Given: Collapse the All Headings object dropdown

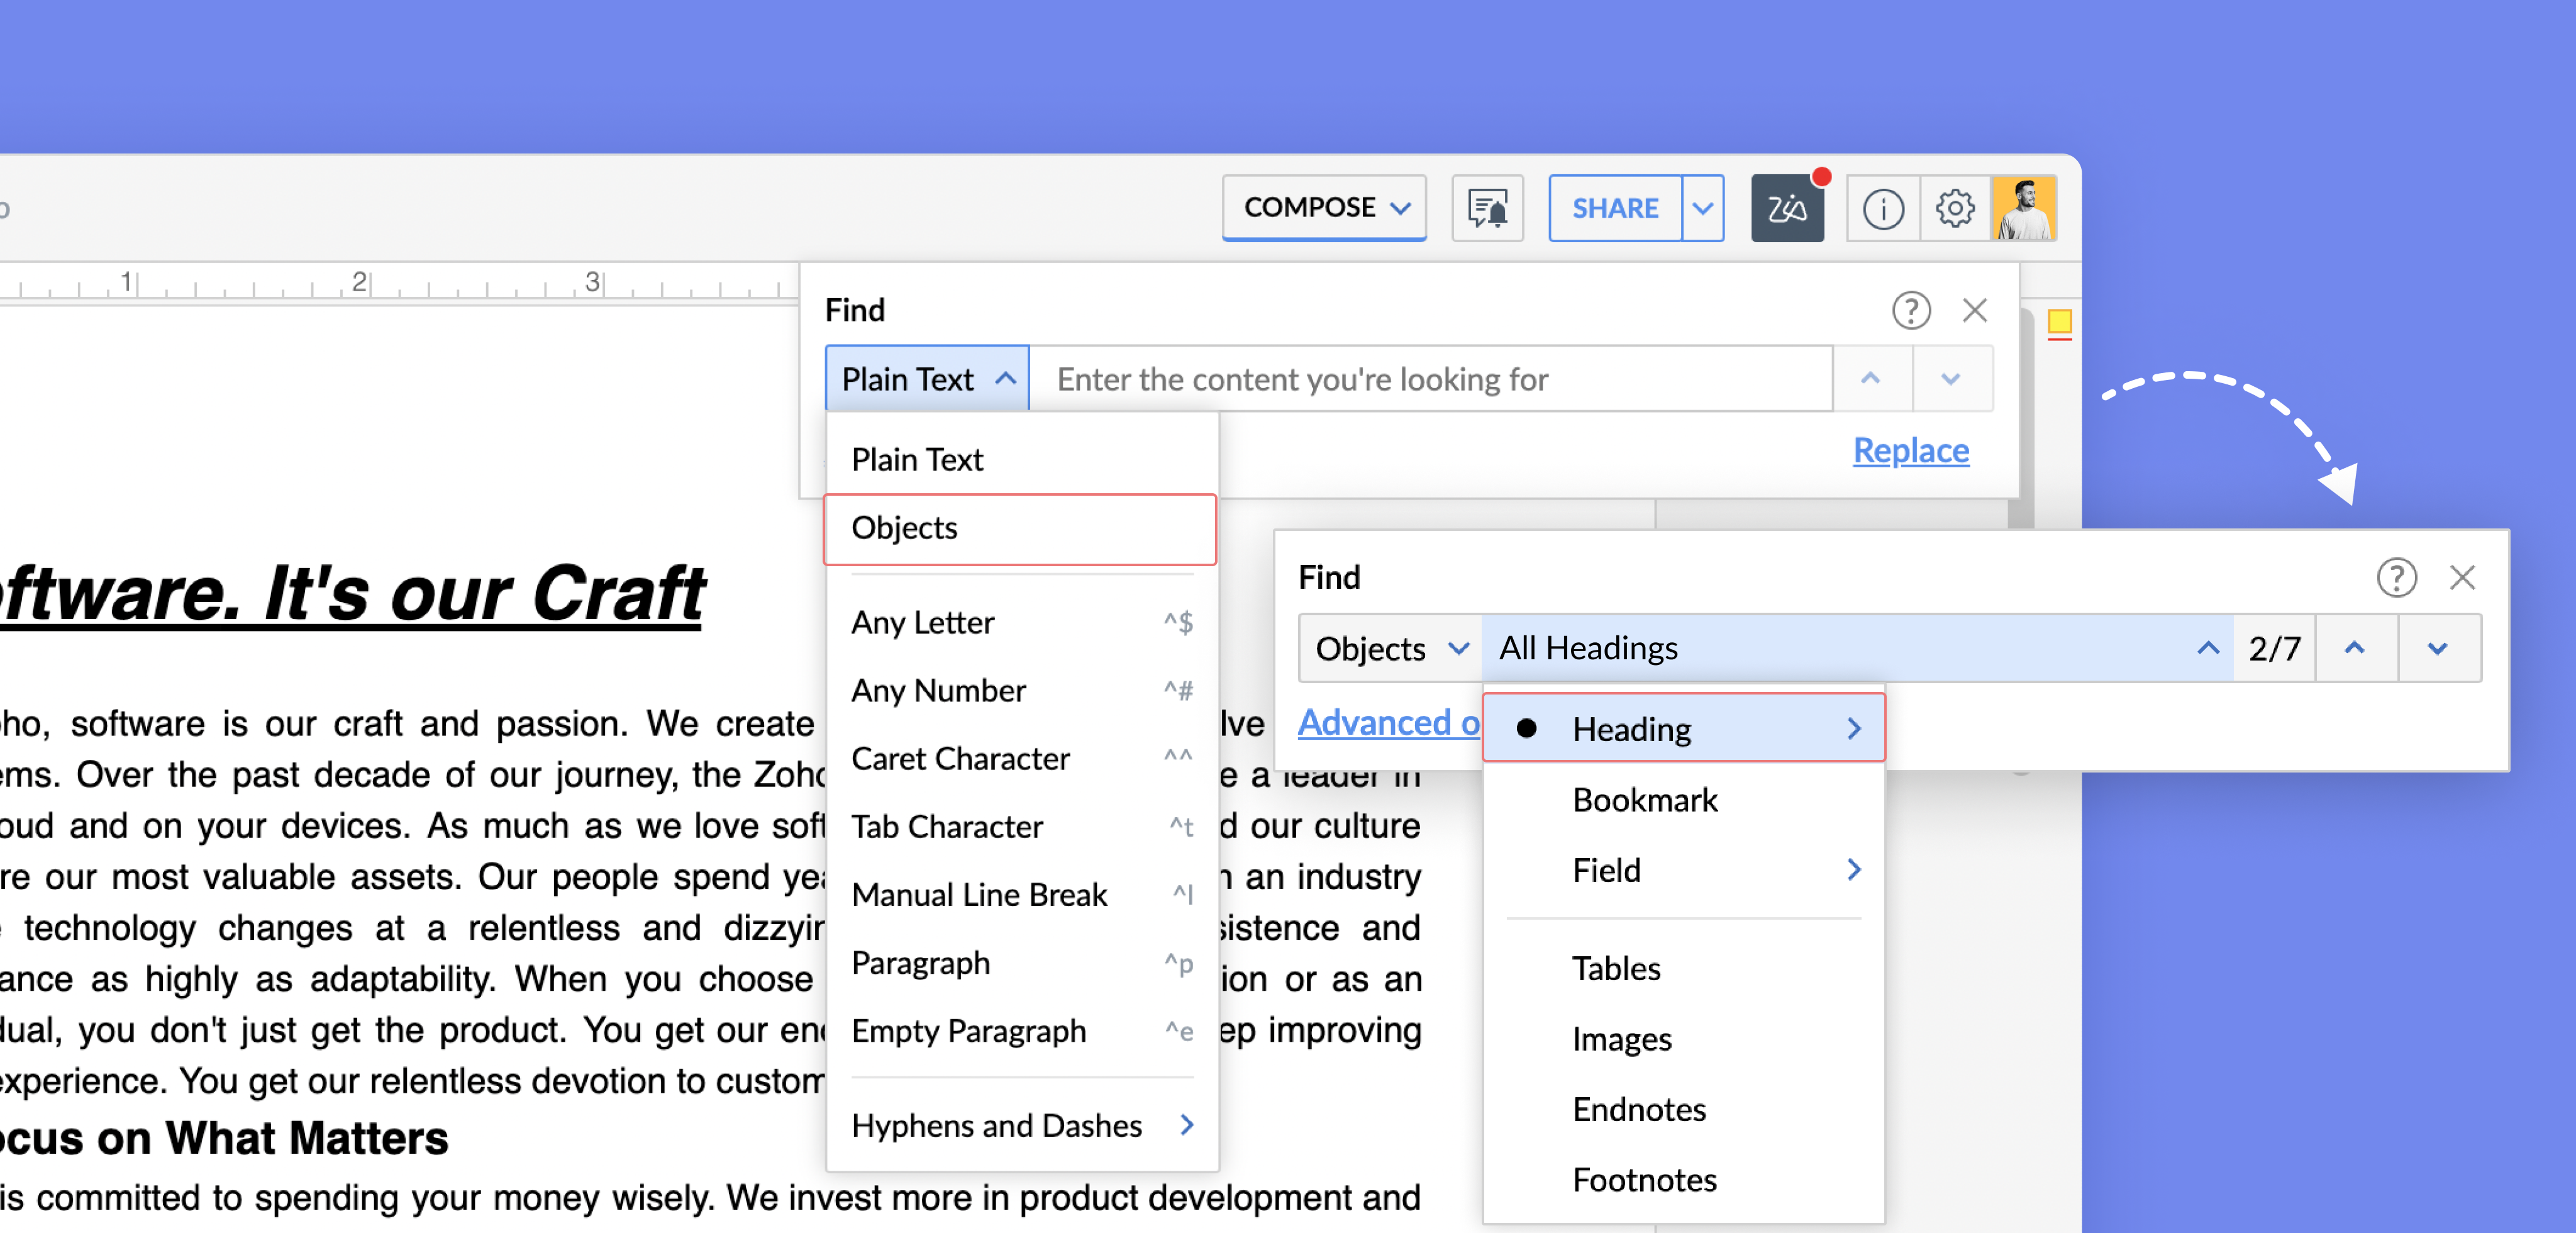Looking at the screenshot, I should (x=1858, y=648).
